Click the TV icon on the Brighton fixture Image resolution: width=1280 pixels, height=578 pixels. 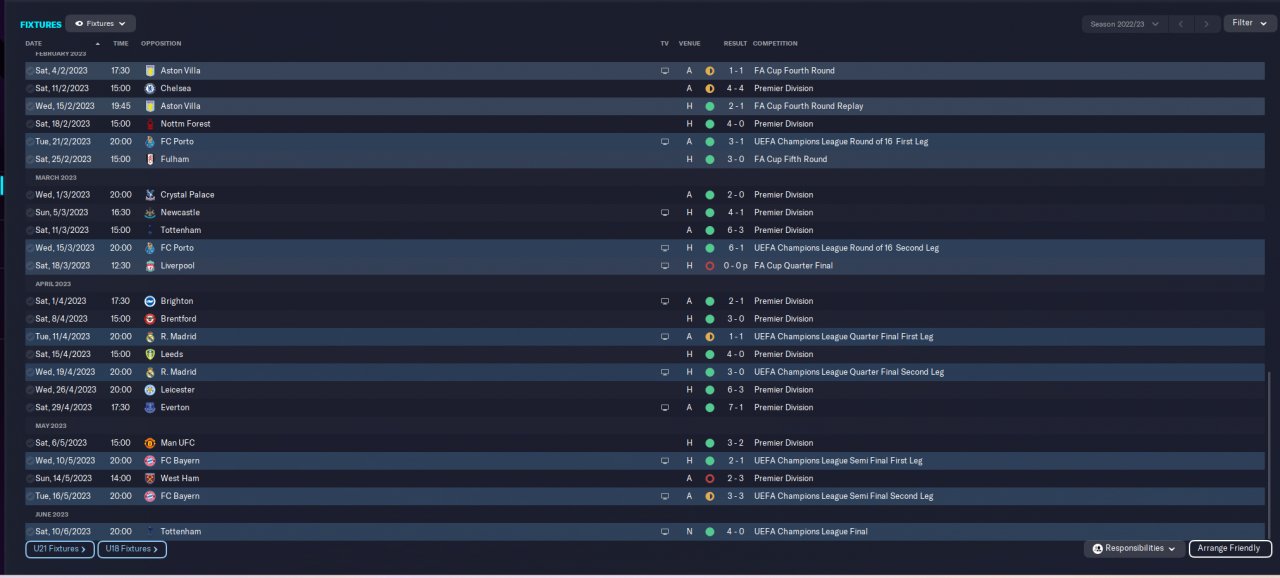[x=664, y=301]
